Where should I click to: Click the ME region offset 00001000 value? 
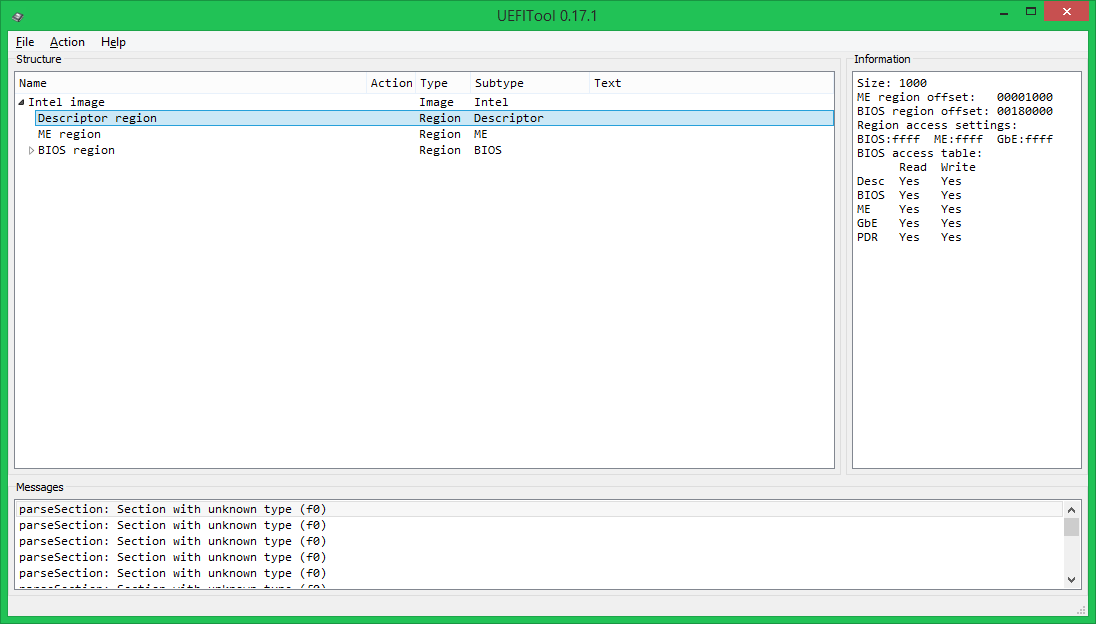point(1025,97)
